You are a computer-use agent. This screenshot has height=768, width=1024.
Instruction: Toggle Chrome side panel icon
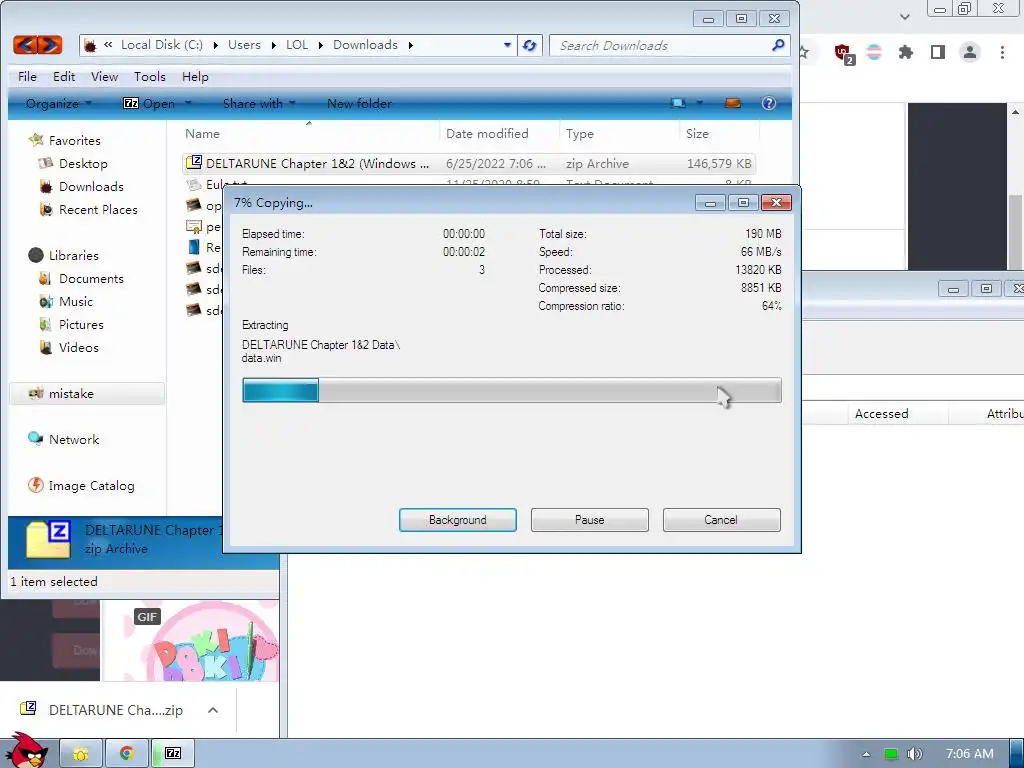point(938,52)
